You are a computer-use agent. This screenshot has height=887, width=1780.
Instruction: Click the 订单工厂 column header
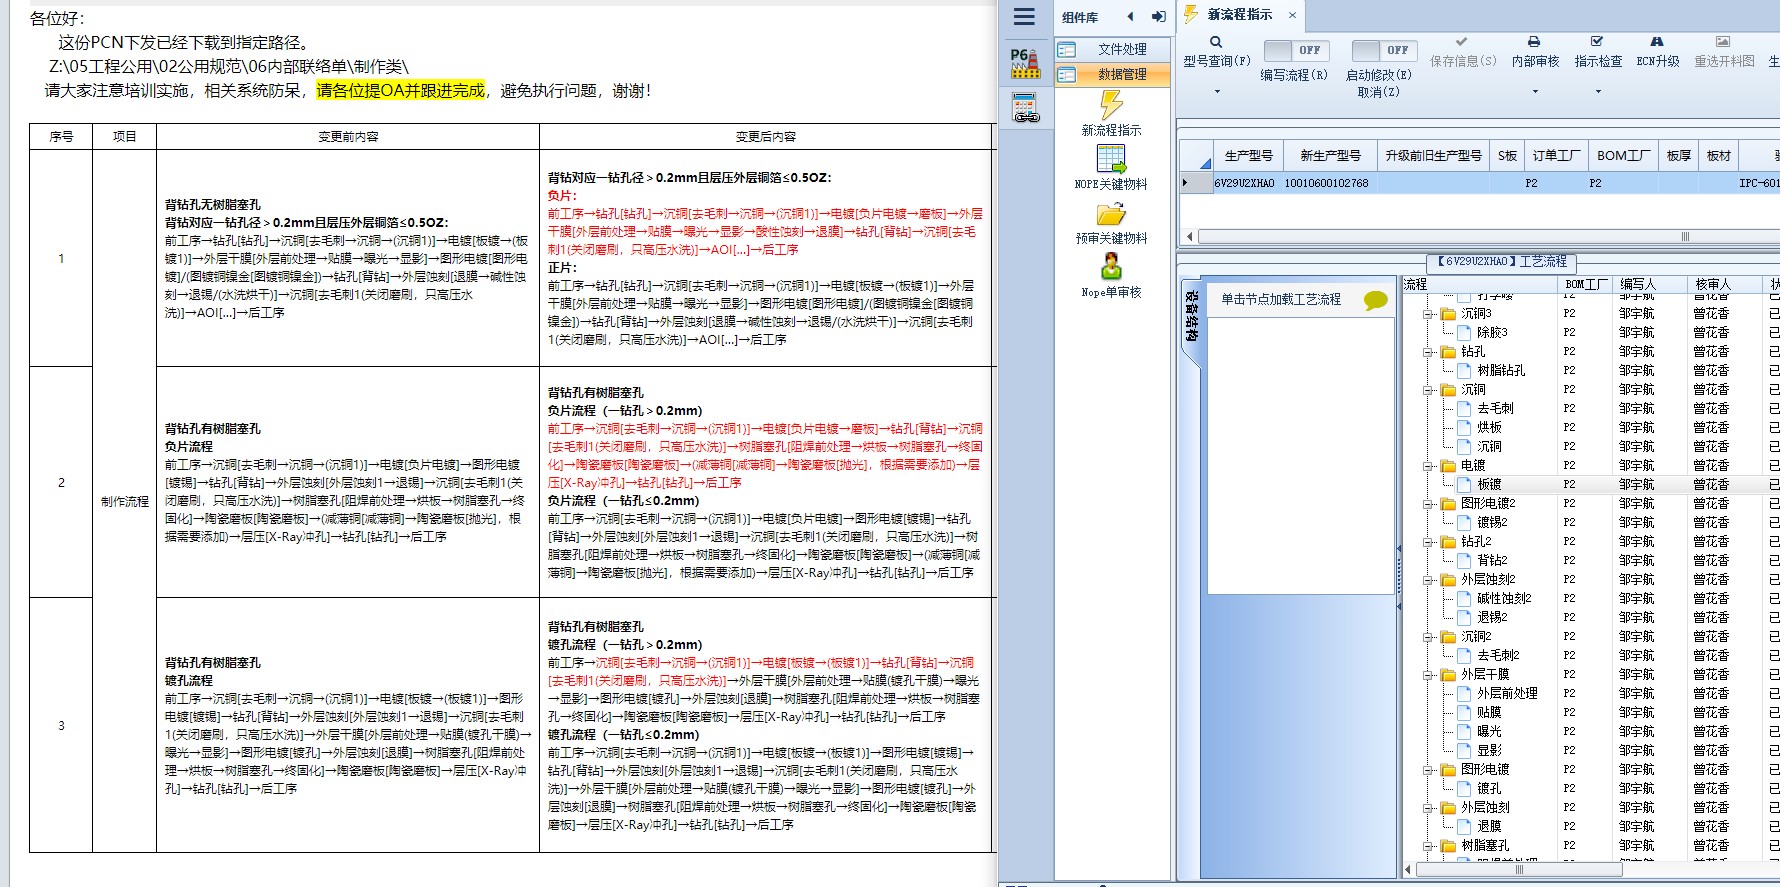pyautogui.click(x=1556, y=156)
